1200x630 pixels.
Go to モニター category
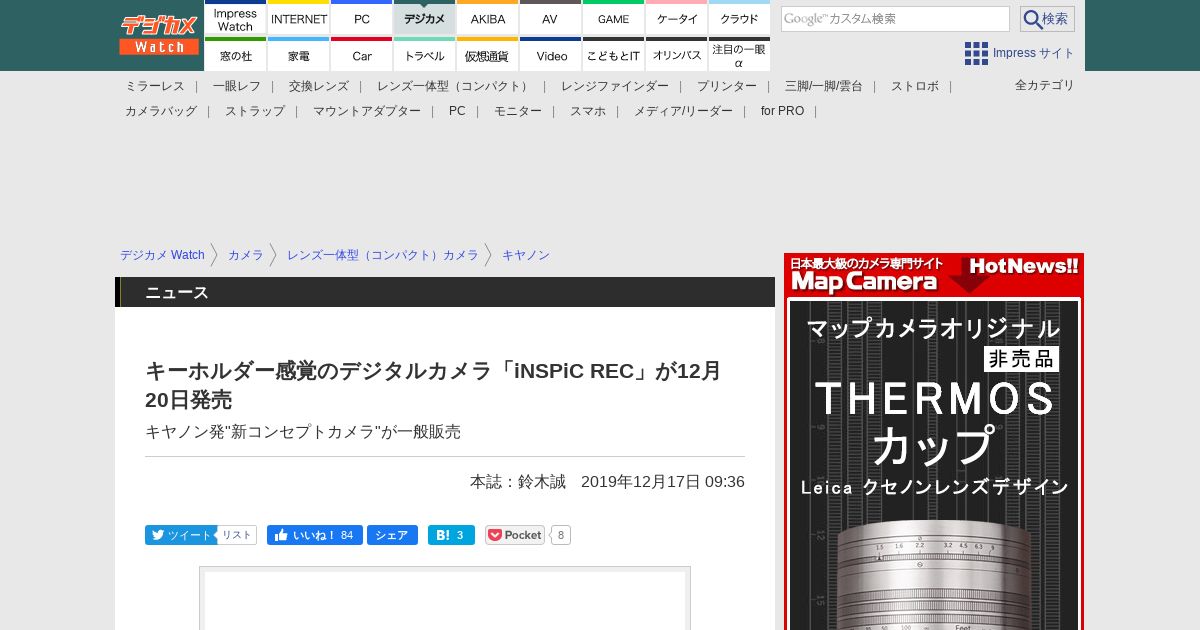point(518,111)
